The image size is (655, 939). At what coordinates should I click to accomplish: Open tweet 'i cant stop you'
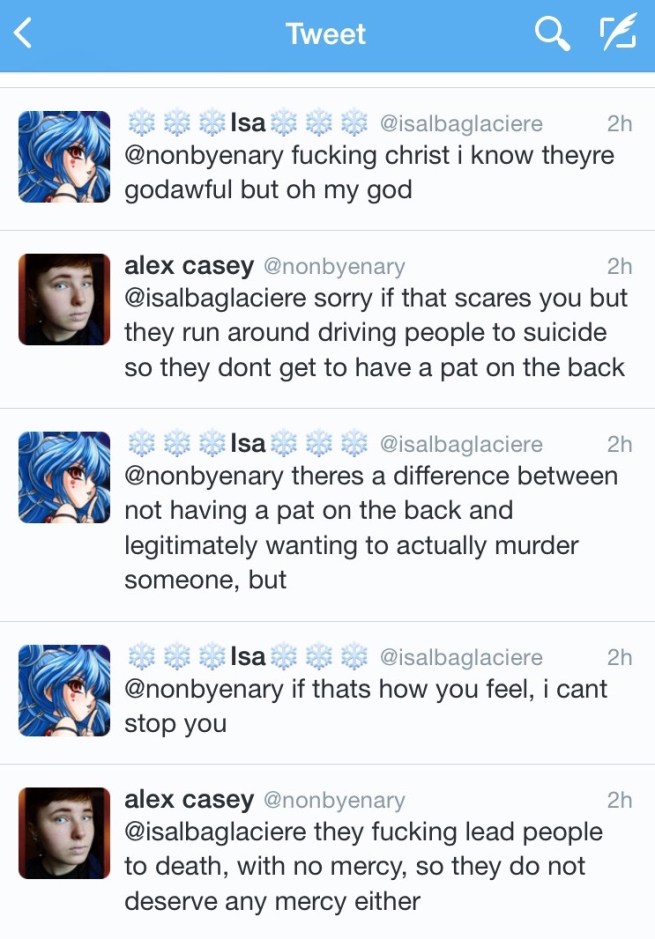tap(328, 693)
